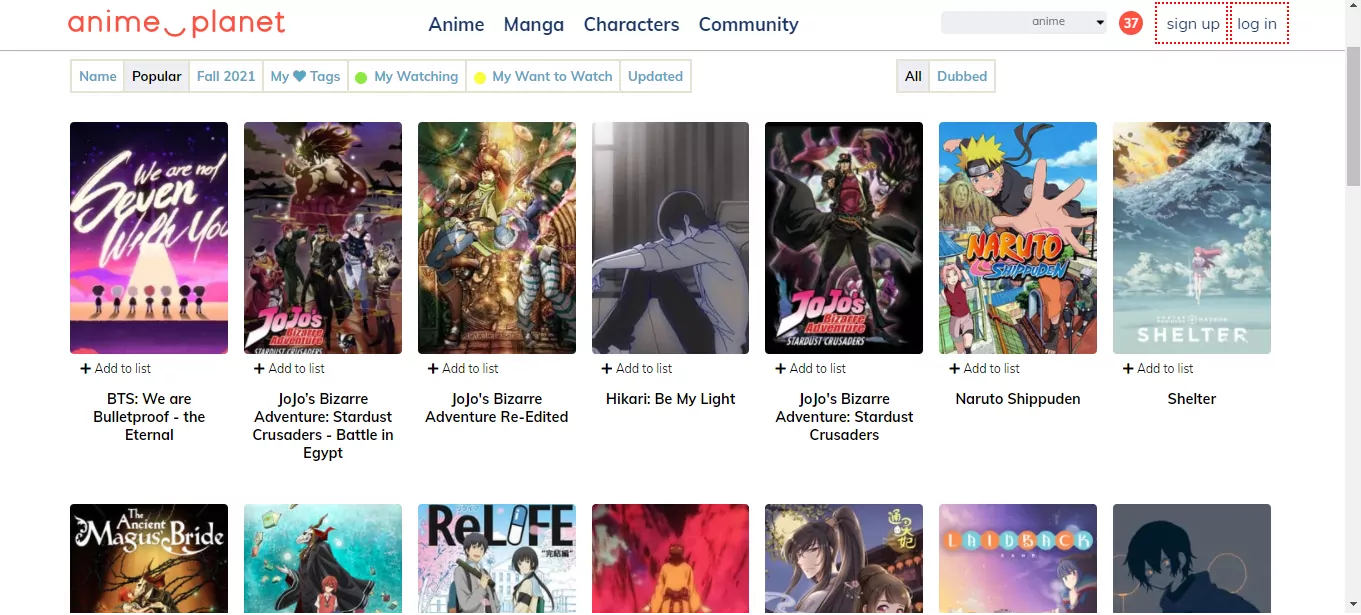Open BTS: We are Bulletproof title link
Screen dimensions: 1361x615
coord(149,417)
